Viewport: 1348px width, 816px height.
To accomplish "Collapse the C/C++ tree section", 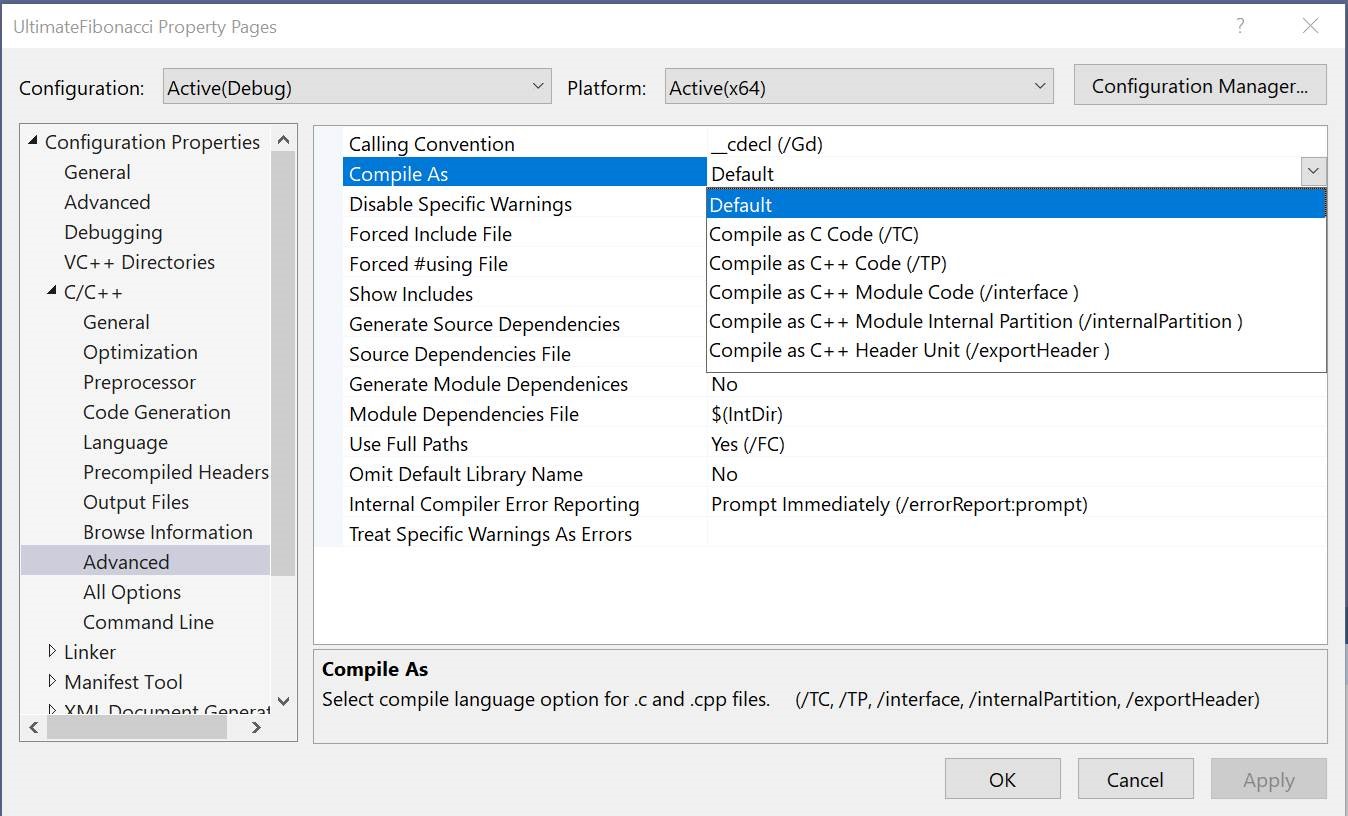I will [x=50, y=292].
